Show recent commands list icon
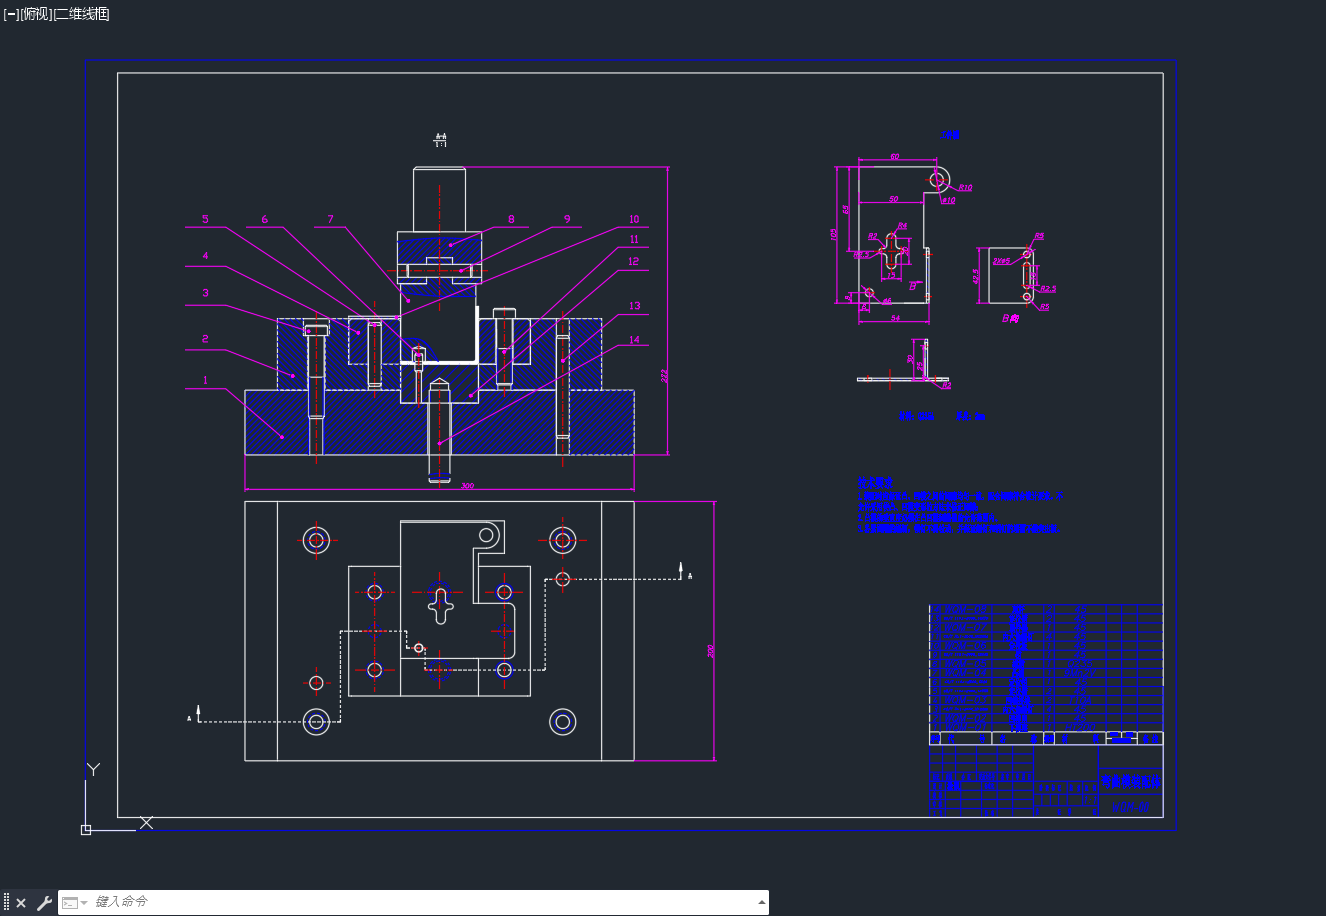Viewport: 1326px width, 916px height. 74,903
